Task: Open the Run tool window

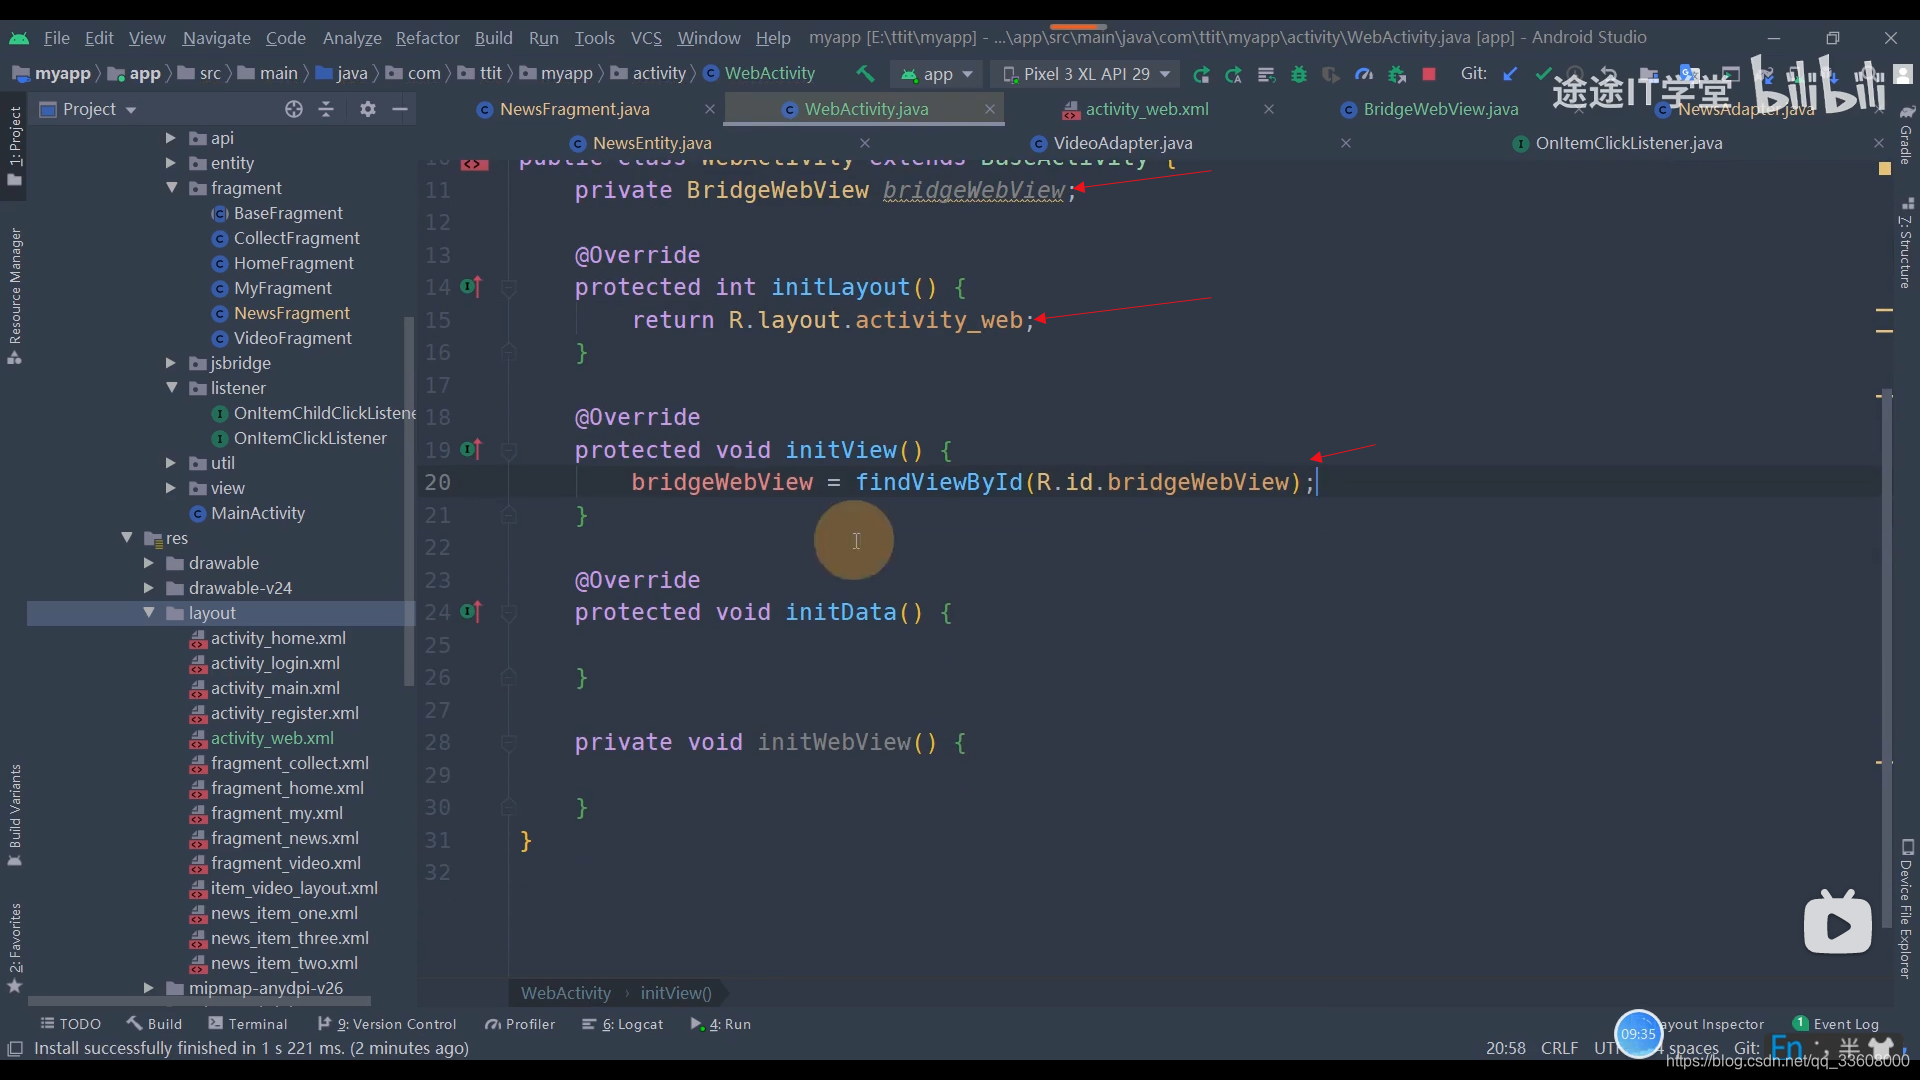Action: (x=721, y=1024)
